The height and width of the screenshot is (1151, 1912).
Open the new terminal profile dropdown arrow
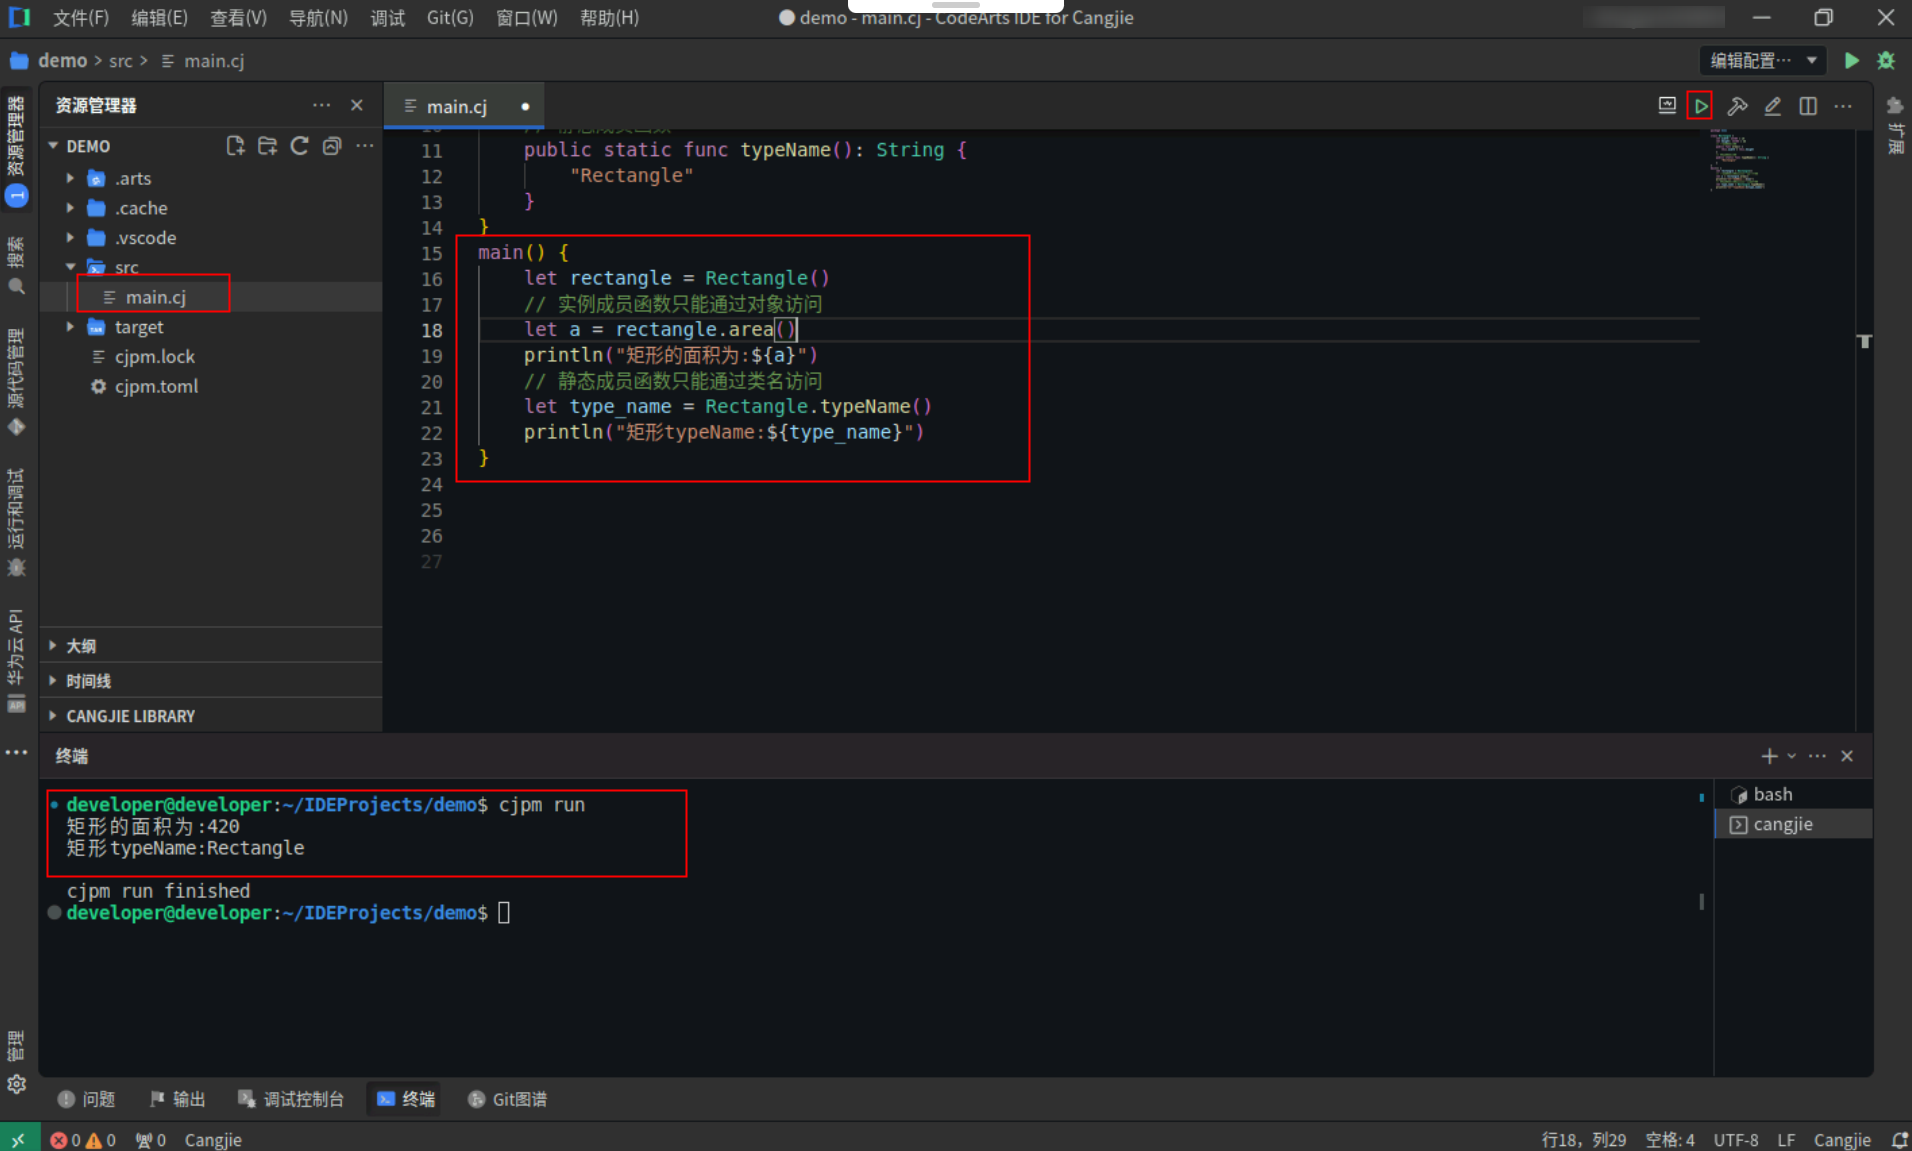(x=1791, y=756)
